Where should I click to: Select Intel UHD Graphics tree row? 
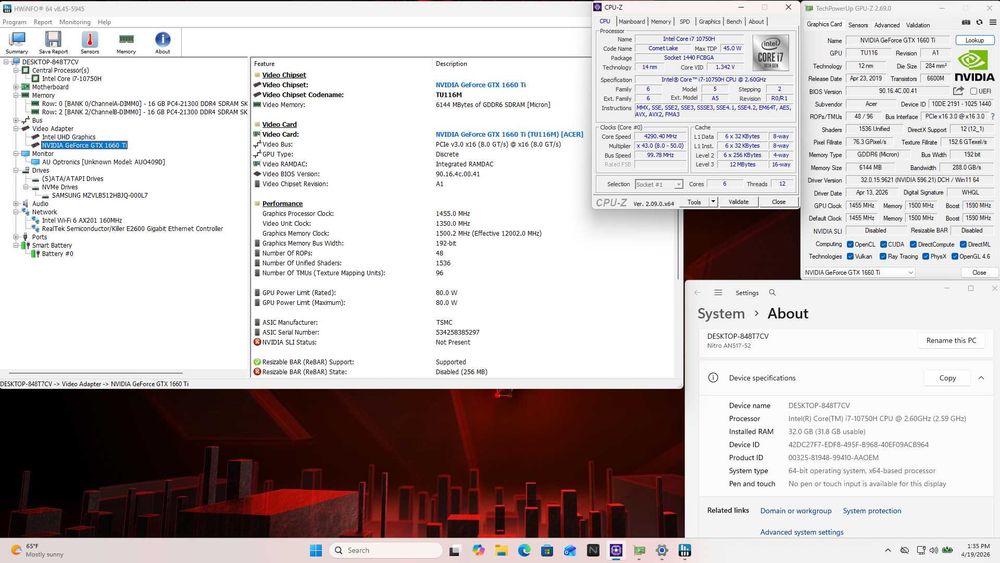coord(68,136)
